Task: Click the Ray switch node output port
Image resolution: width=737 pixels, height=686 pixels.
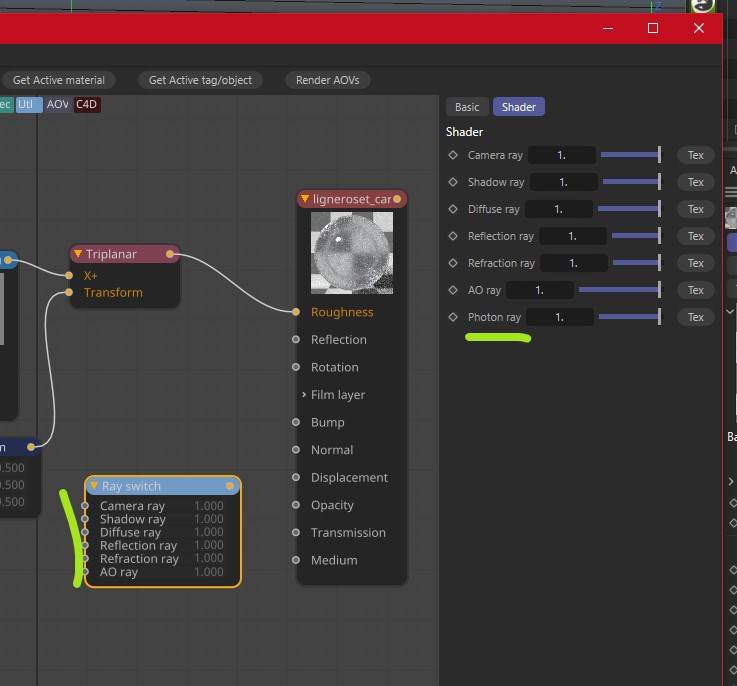Action: [x=230, y=486]
